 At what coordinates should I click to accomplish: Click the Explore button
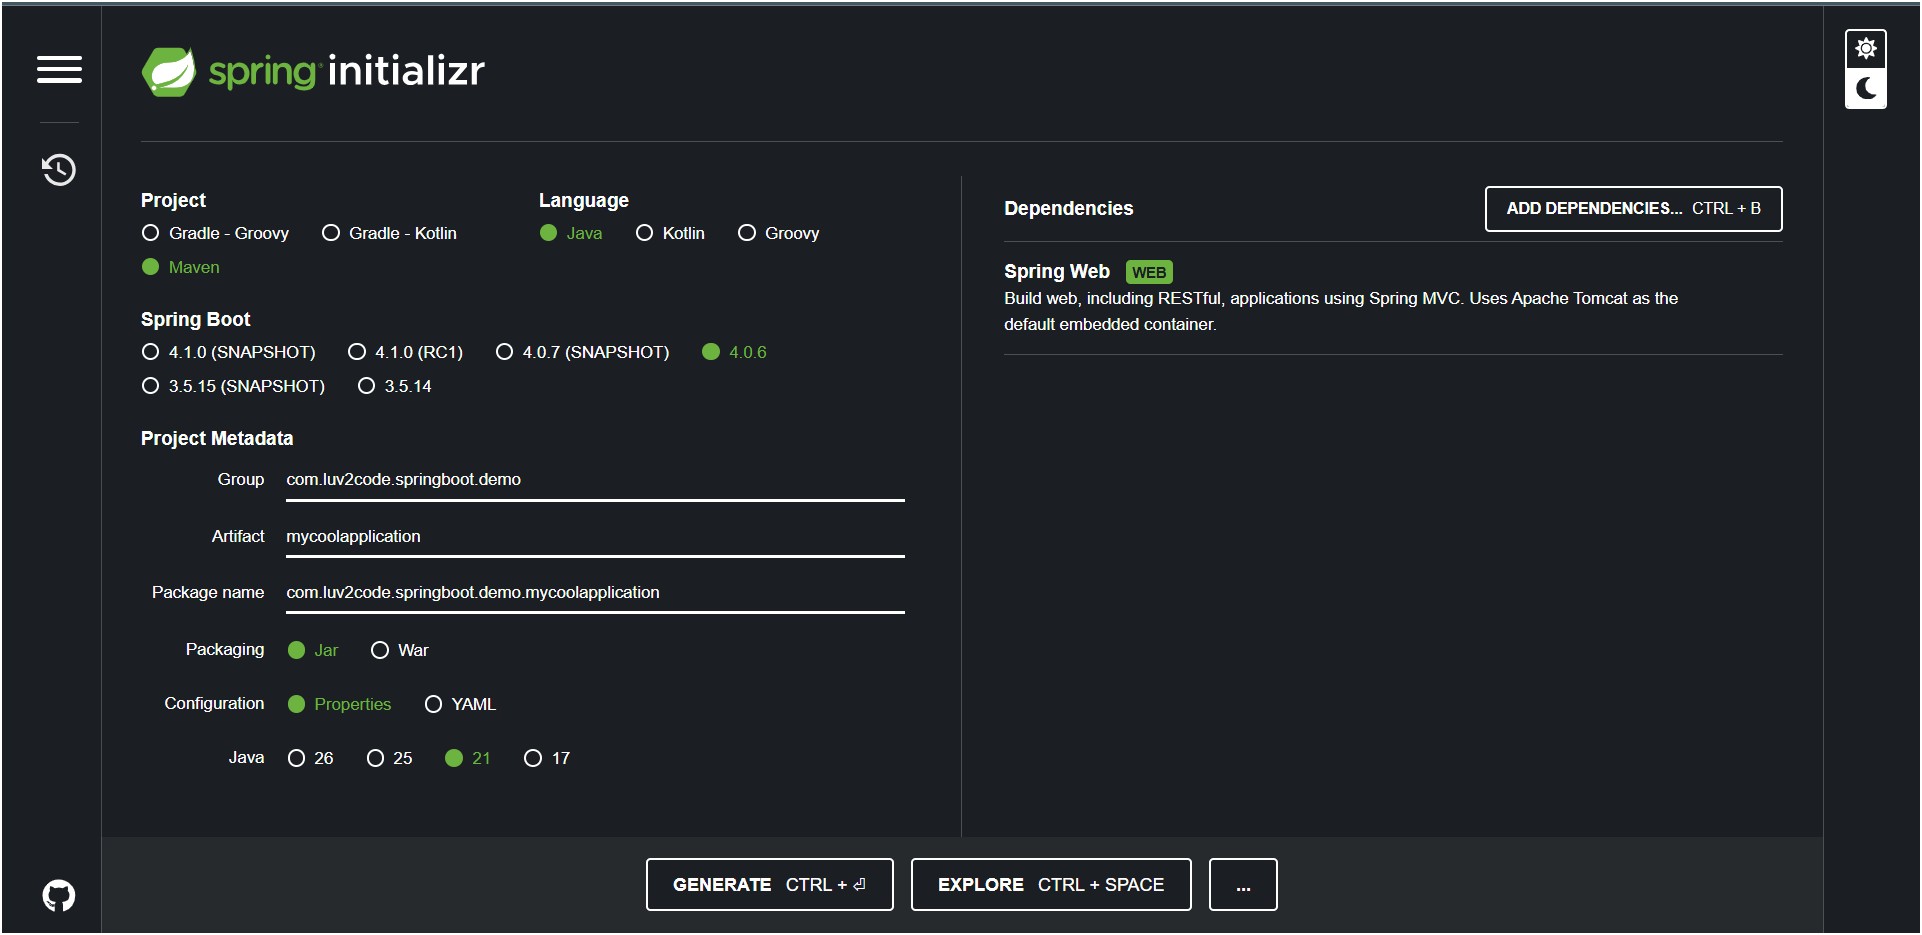(1051, 885)
